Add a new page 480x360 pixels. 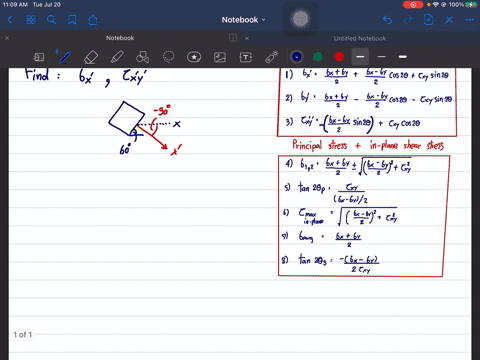(x=428, y=20)
